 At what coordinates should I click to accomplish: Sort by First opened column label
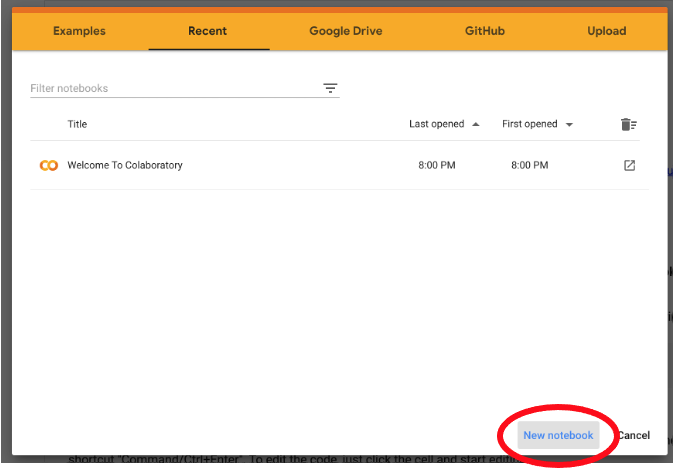(x=529, y=124)
